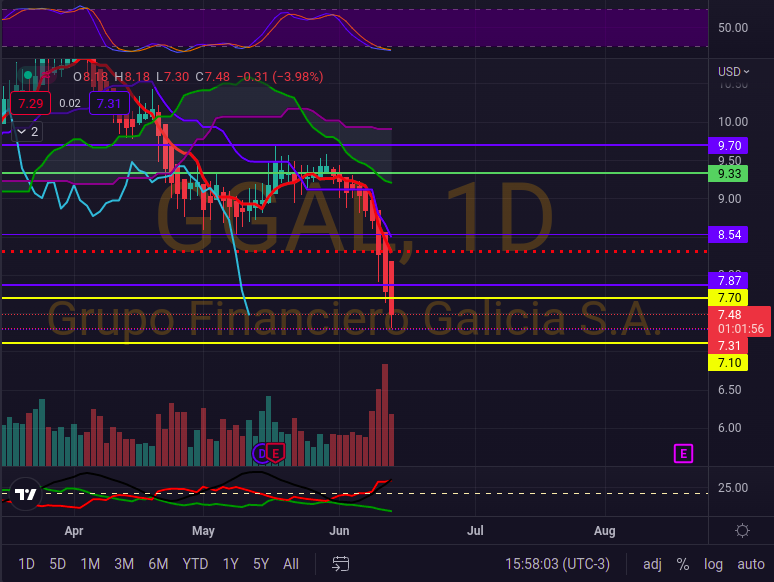Open the USD currency dropdown
Image resolution: width=774 pixels, height=582 pixels.
point(733,72)
